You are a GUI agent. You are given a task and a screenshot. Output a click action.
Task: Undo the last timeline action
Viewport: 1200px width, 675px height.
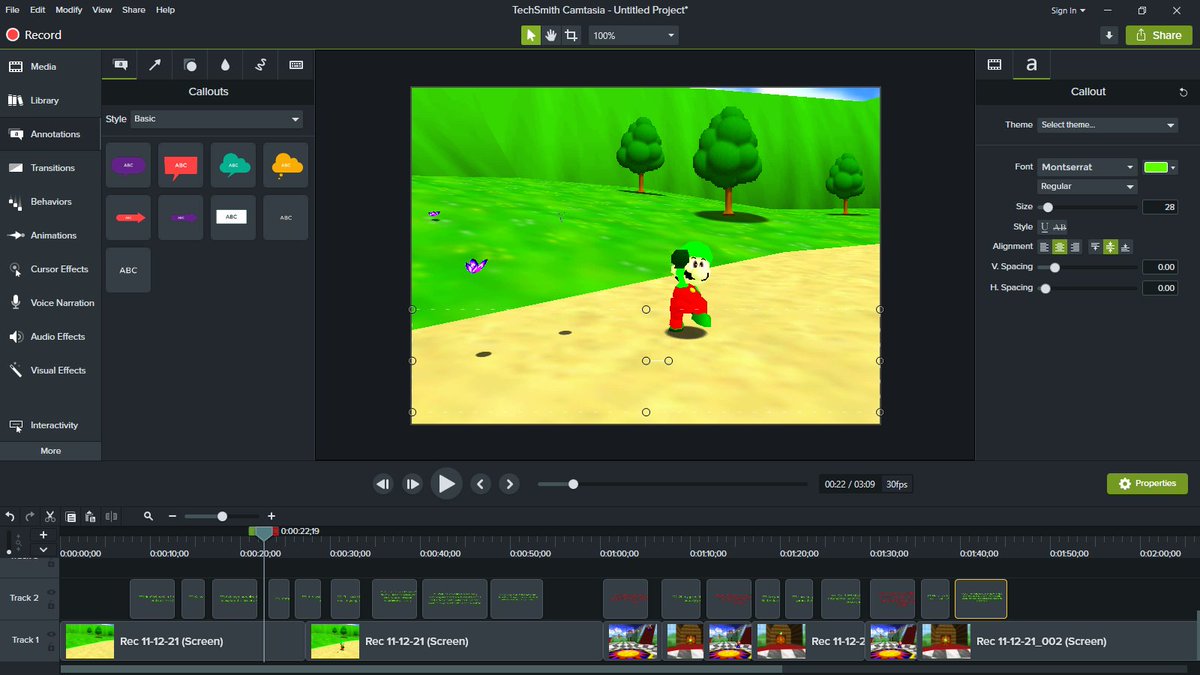(10, 516)
